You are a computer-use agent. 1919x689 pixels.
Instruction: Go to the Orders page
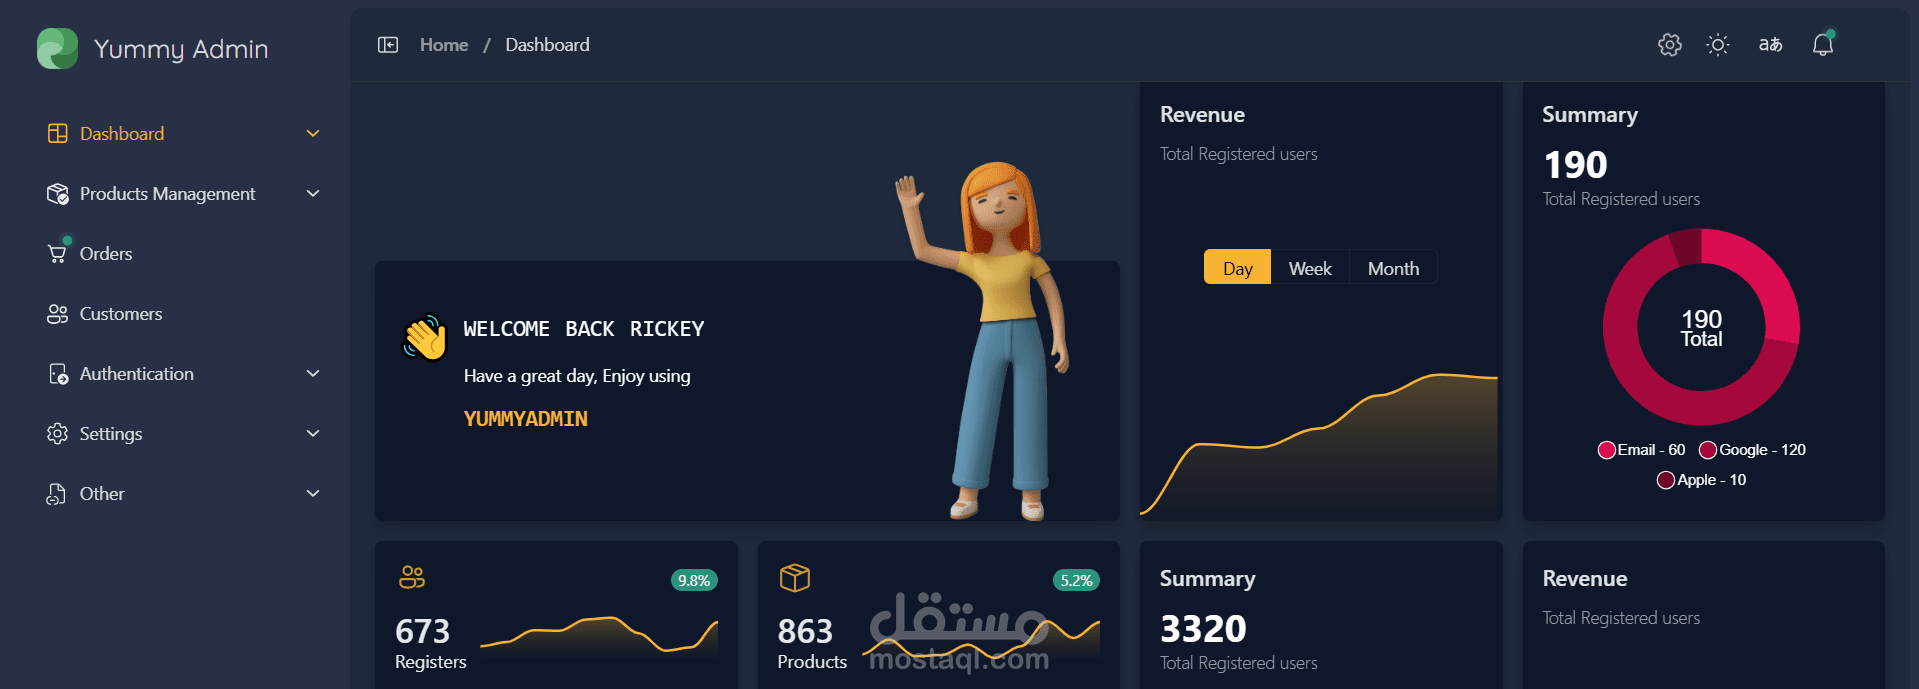coord(184,253)
